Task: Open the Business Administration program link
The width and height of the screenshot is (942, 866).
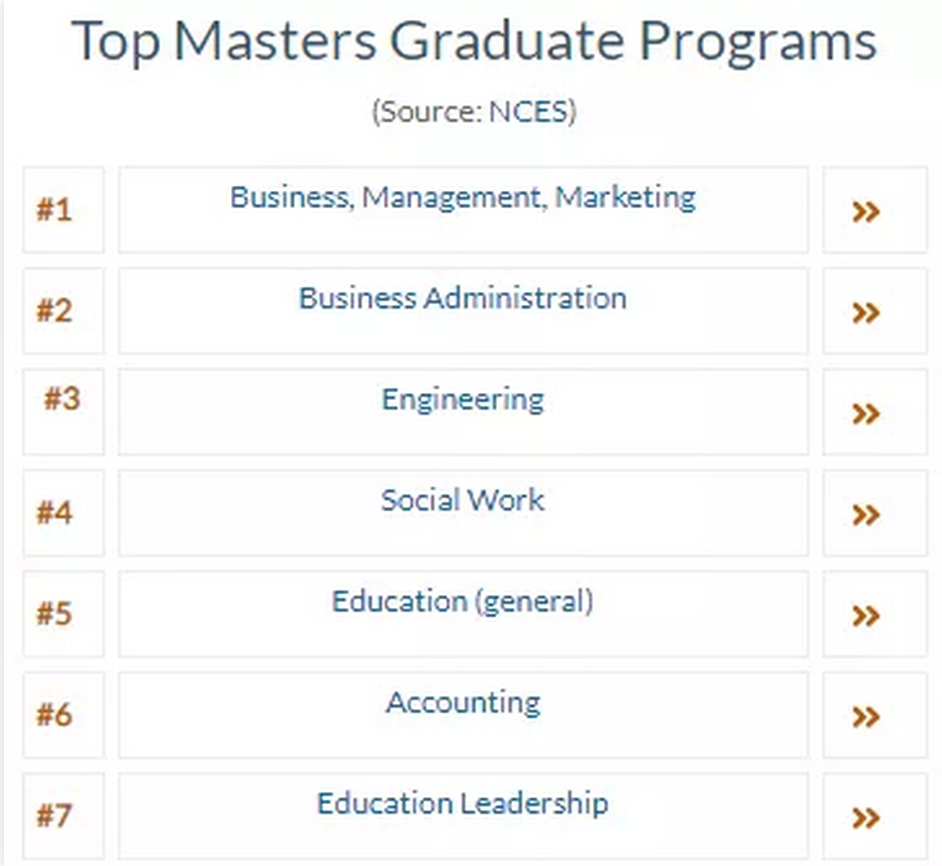Action: point(463,298)
